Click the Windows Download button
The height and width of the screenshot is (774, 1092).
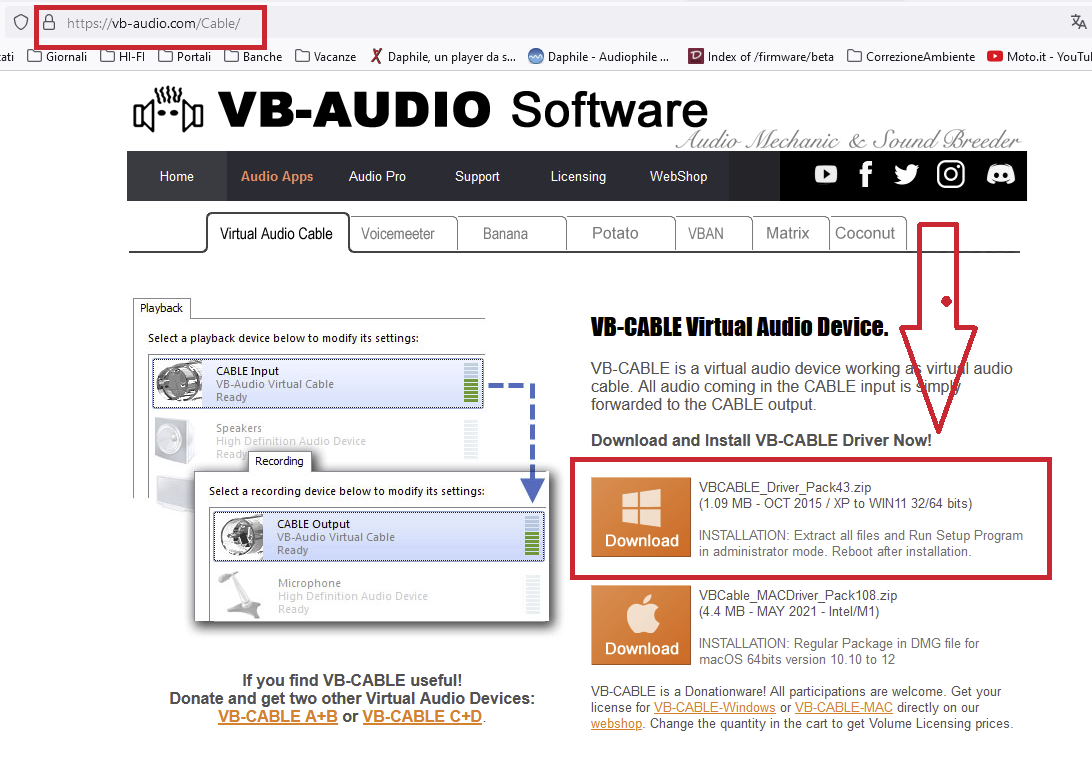[x=641, y=517]
